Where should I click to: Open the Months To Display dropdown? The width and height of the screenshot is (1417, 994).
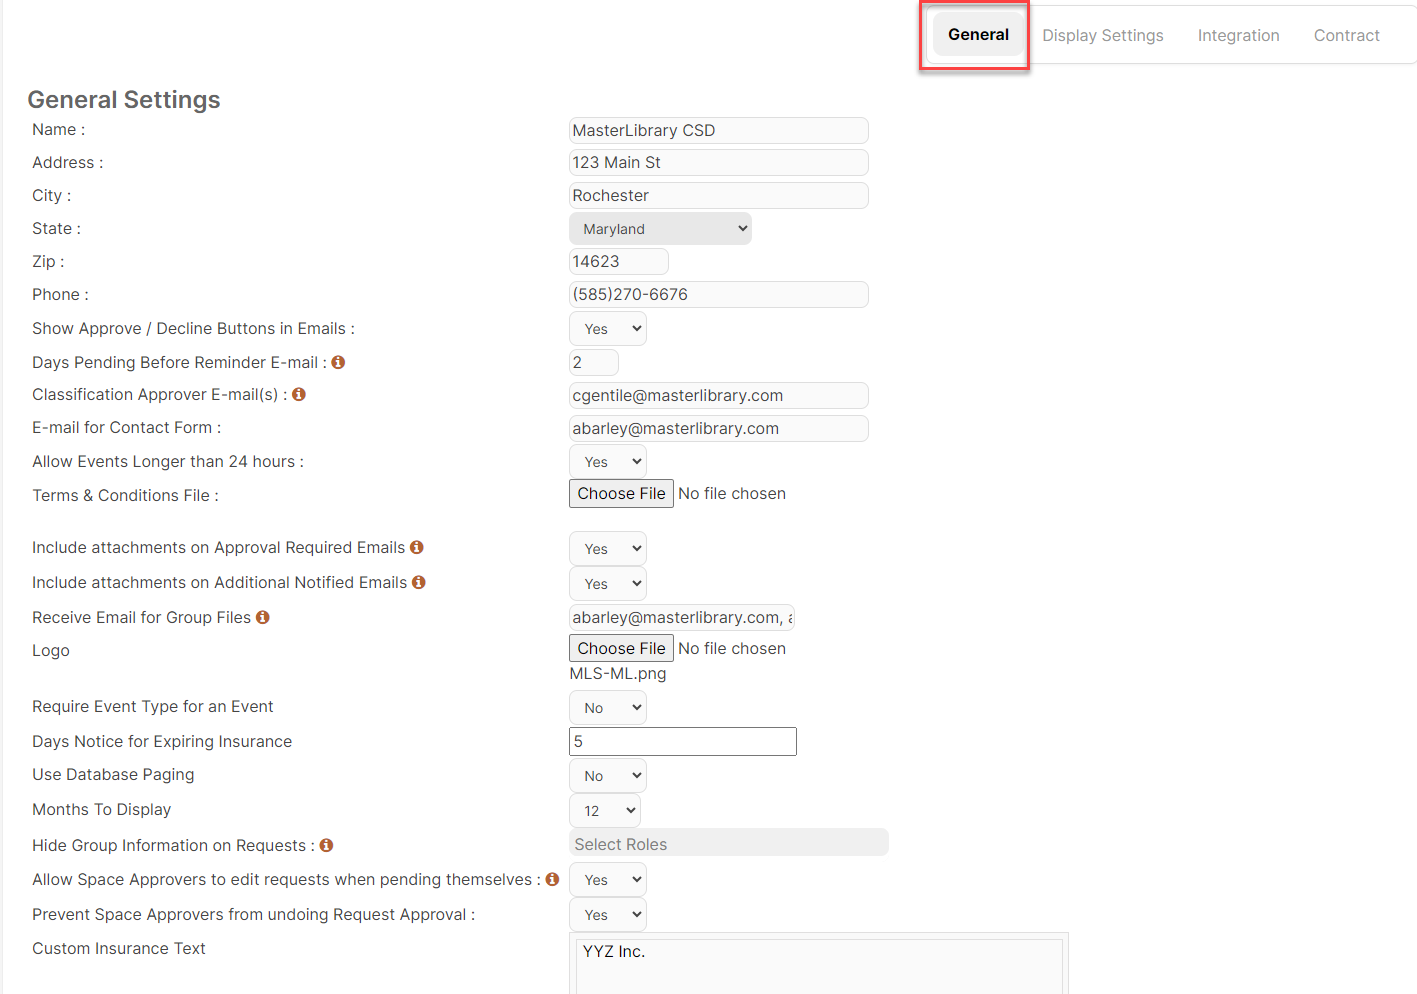point(604,810)
